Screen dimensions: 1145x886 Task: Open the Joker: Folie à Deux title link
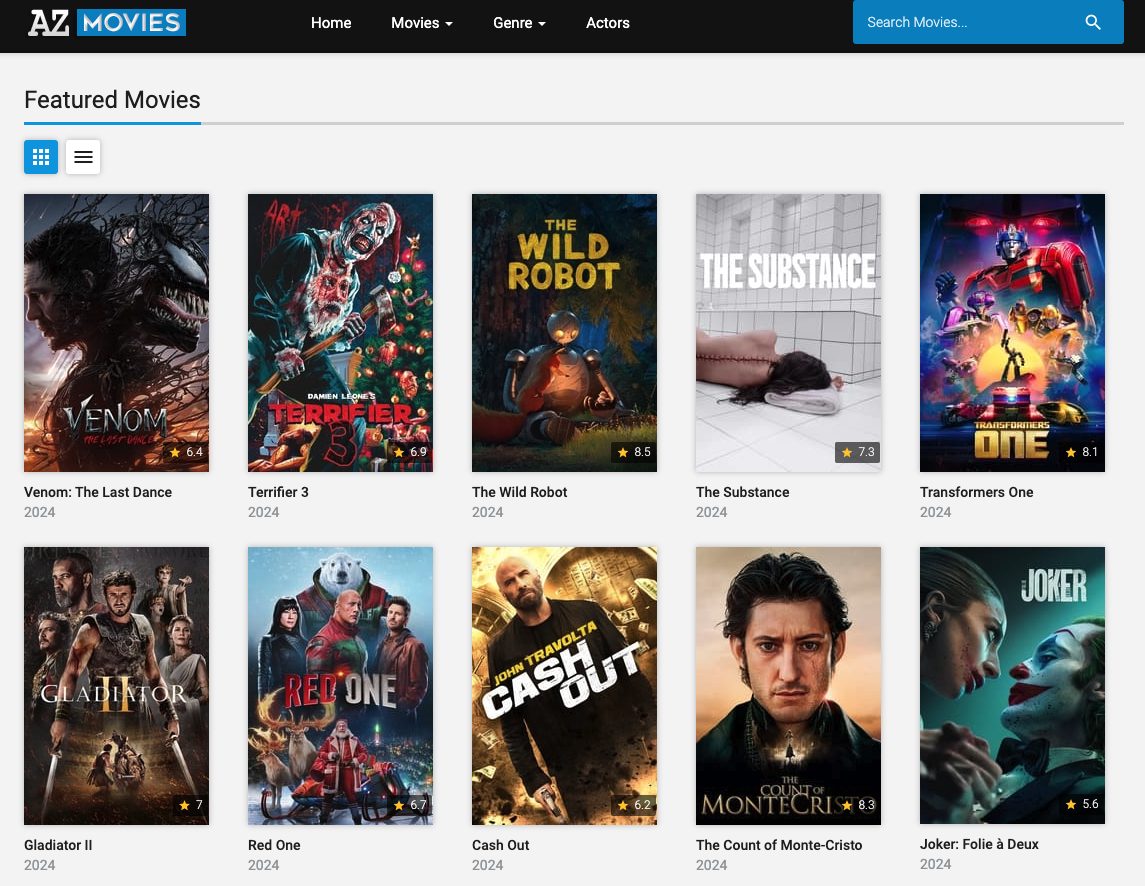pyautogui.click(x=979, y=844)
